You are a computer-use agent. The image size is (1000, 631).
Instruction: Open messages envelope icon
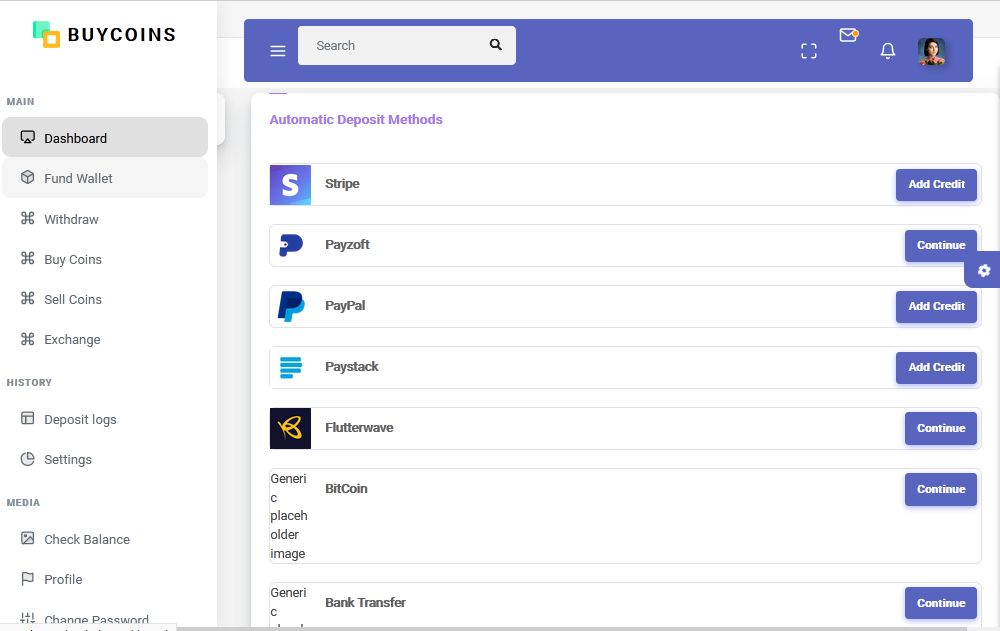[x=848, y=35]
